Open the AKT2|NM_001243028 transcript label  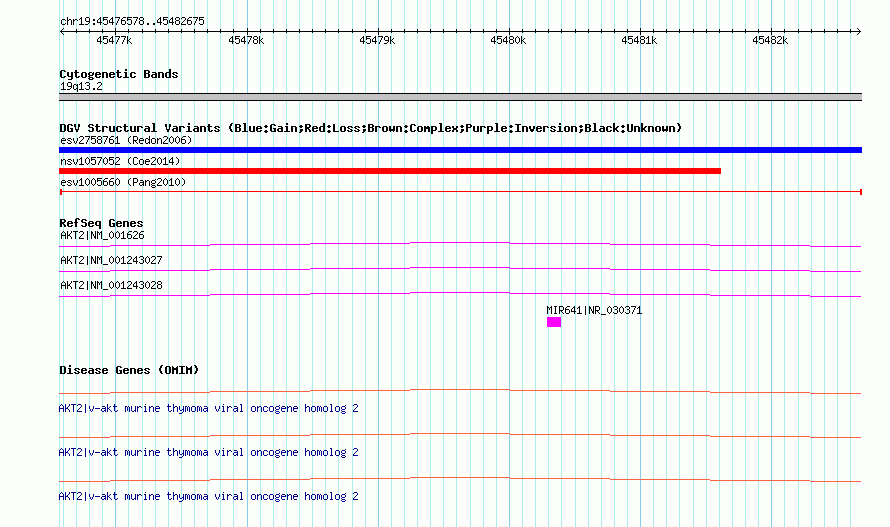[111, 285]
